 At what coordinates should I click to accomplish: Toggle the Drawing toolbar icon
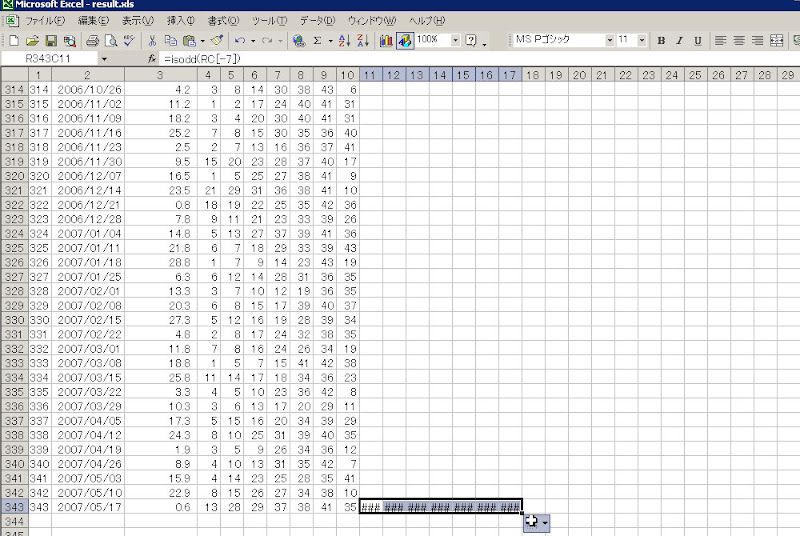pos(405,40)
